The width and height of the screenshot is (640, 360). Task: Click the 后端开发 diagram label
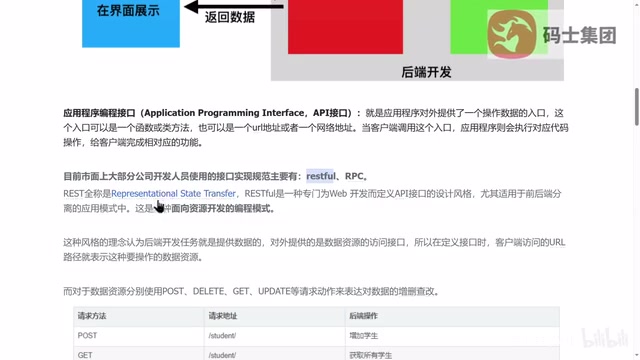426,72
